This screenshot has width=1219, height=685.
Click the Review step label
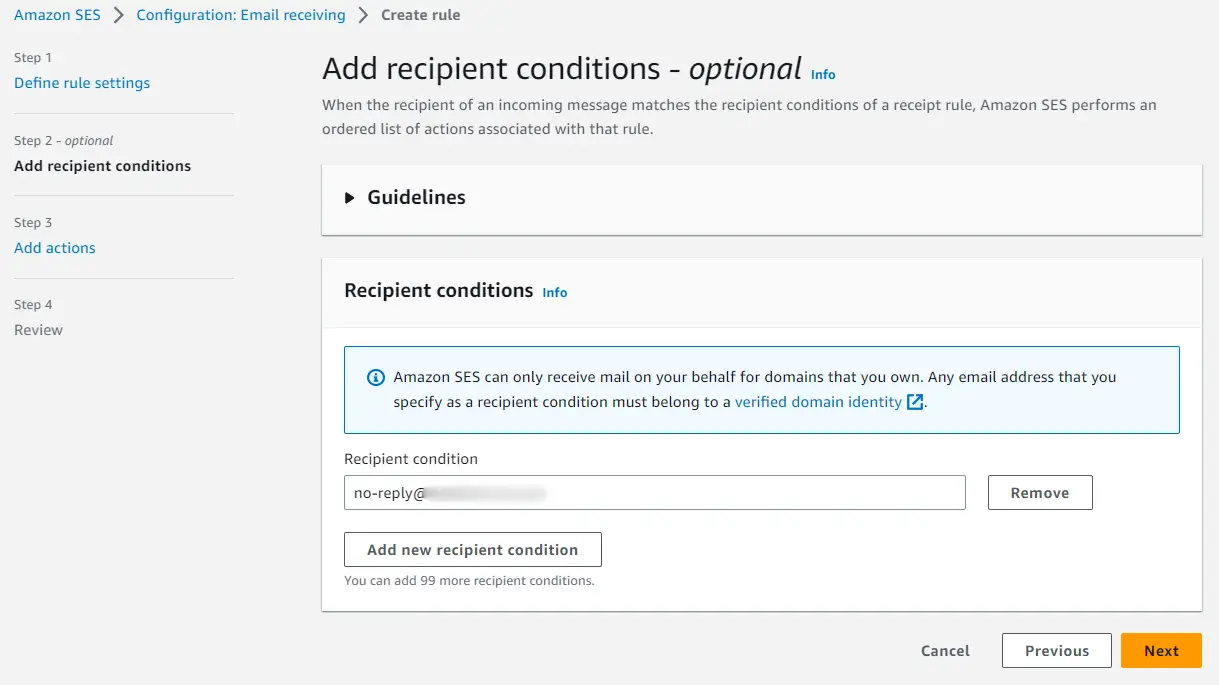click(x=38, y=330)
